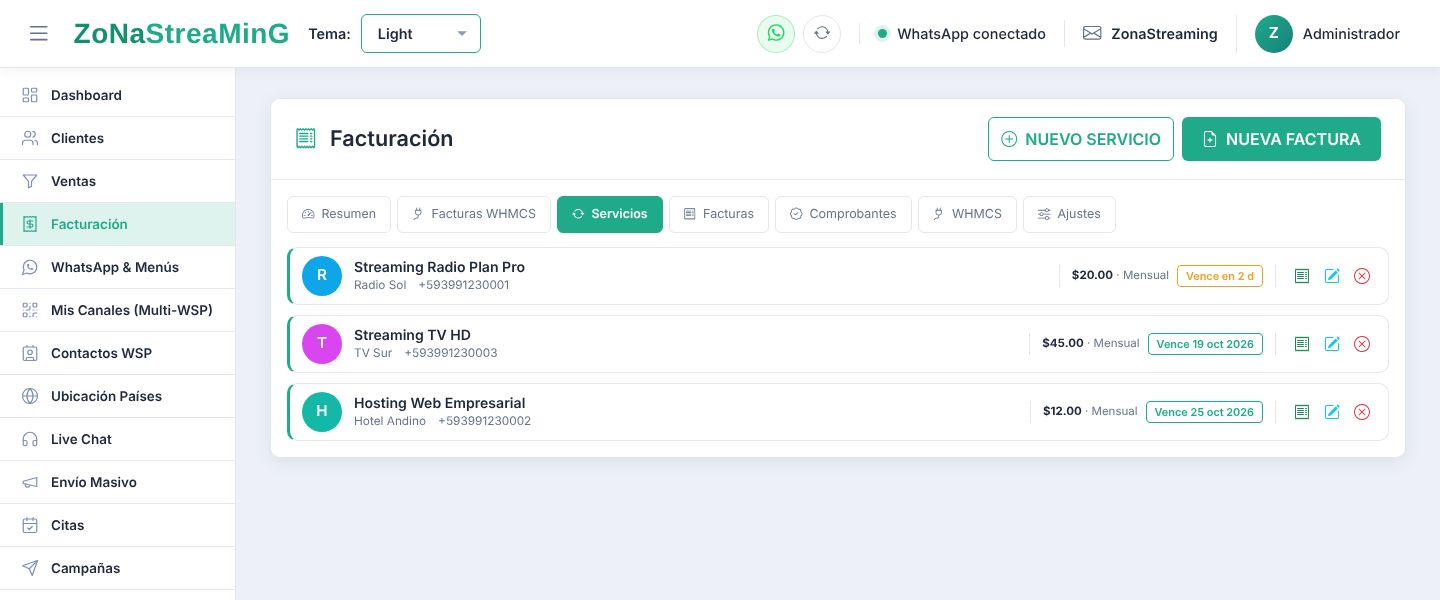The image size is (1440, 600).
Task: Click the Z administrator avatar
Action: tap(1274, 33)
